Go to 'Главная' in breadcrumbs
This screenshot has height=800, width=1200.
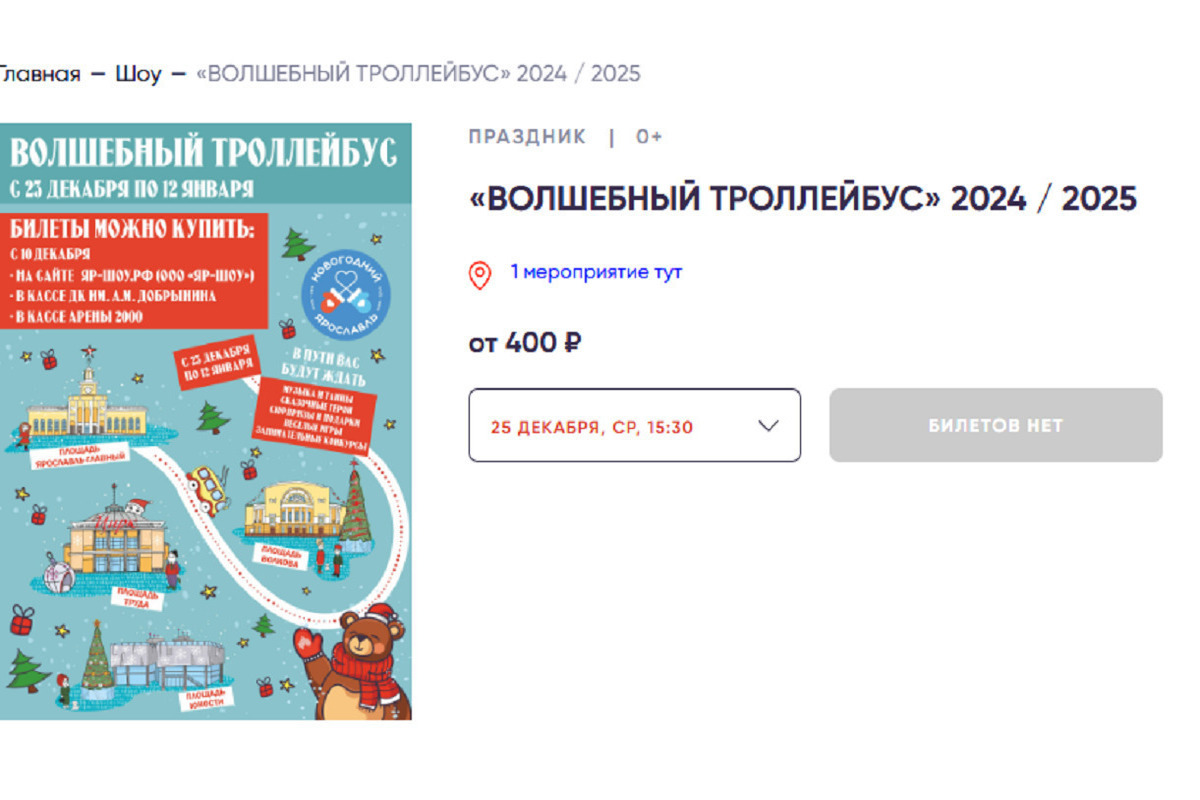pyautogui.click(x=39, y=74)
